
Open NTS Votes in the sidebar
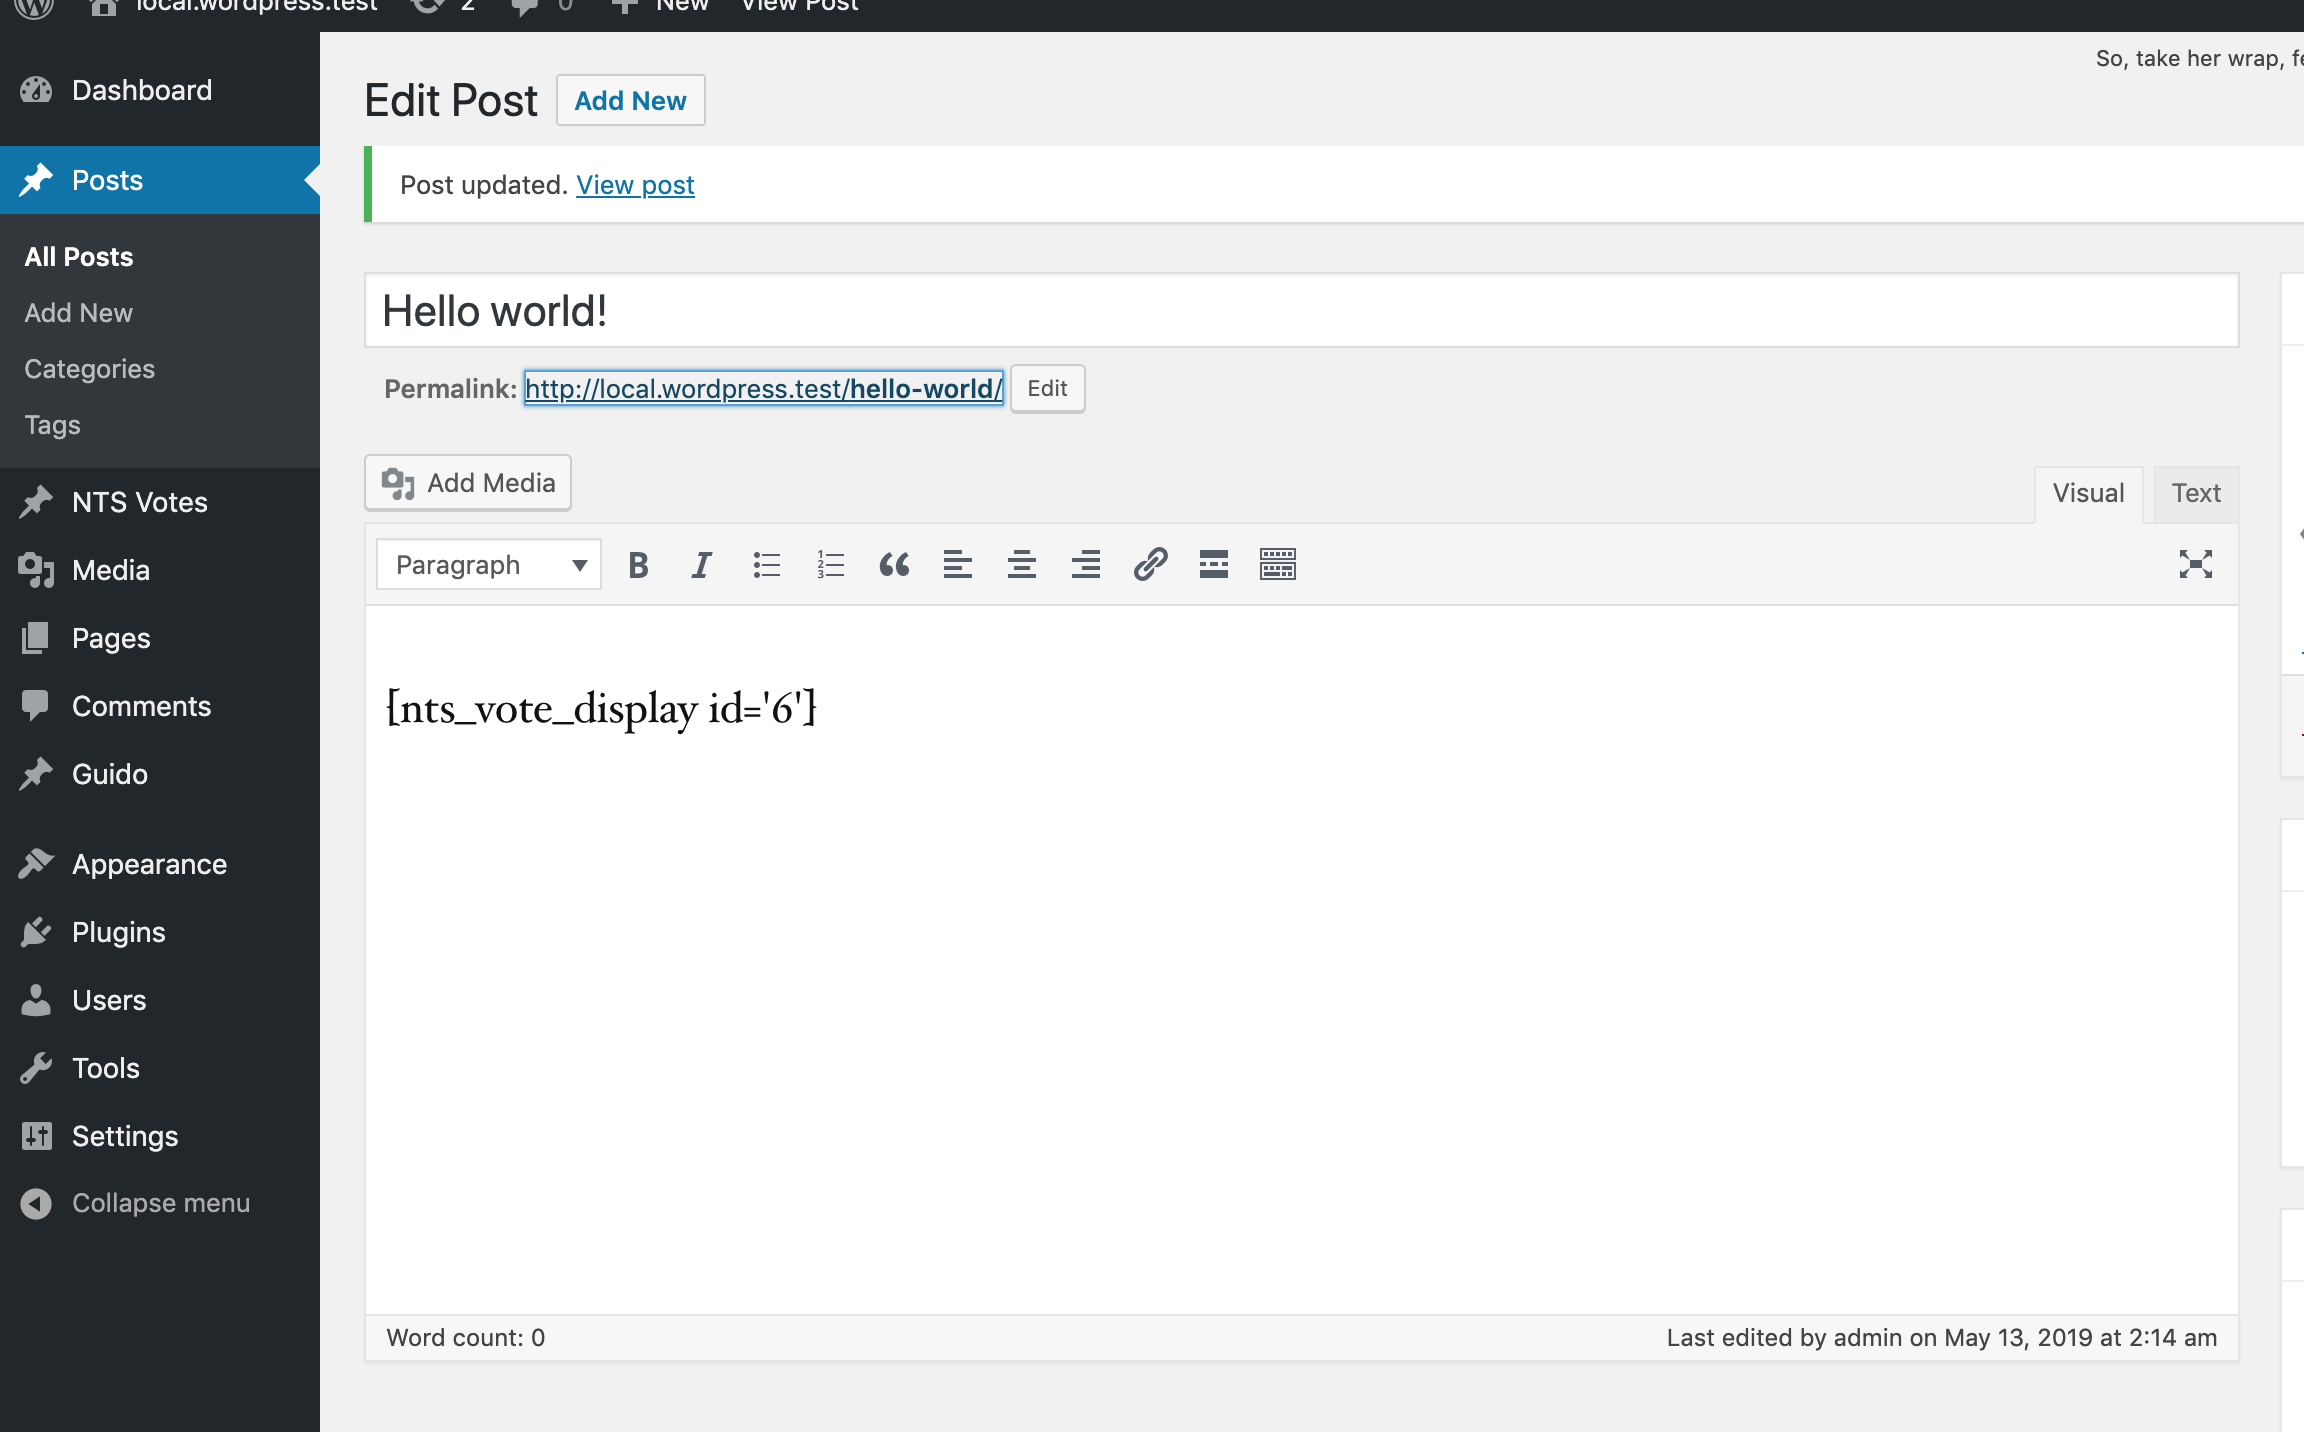pyautogui.click(x=160, y=502)
